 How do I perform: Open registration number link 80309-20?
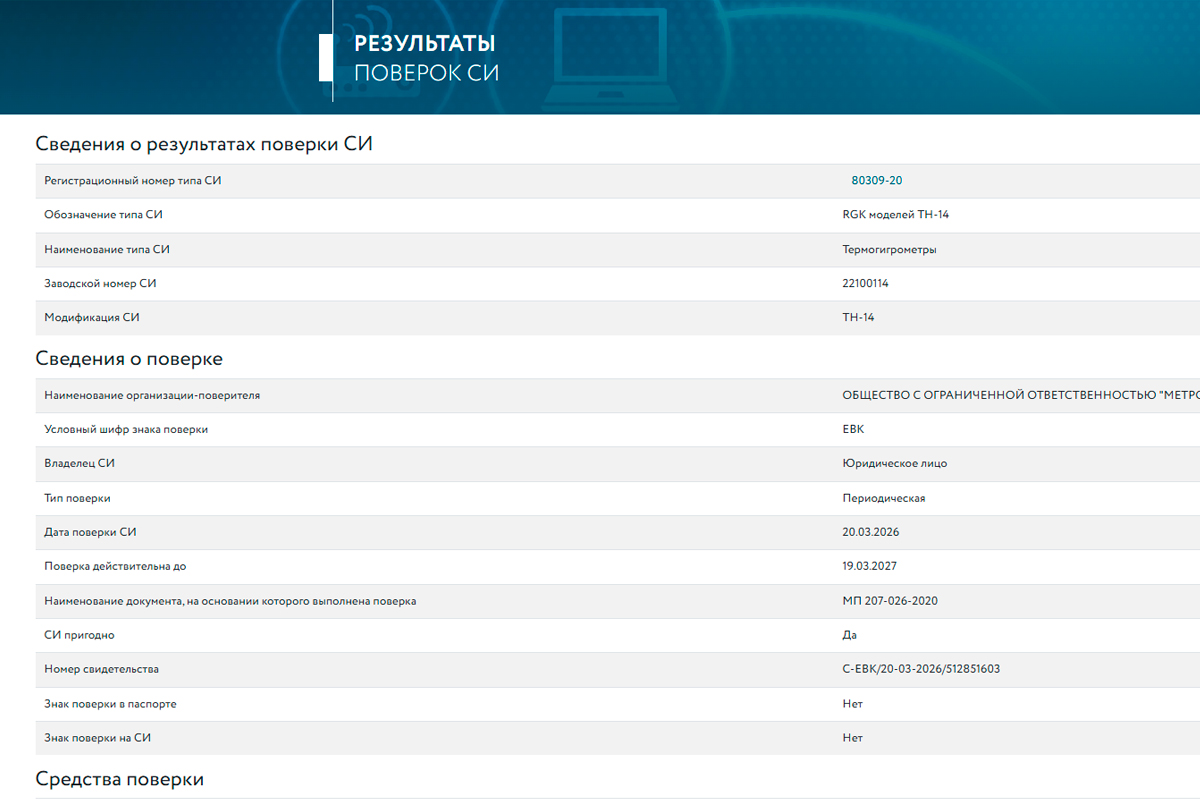876,181
